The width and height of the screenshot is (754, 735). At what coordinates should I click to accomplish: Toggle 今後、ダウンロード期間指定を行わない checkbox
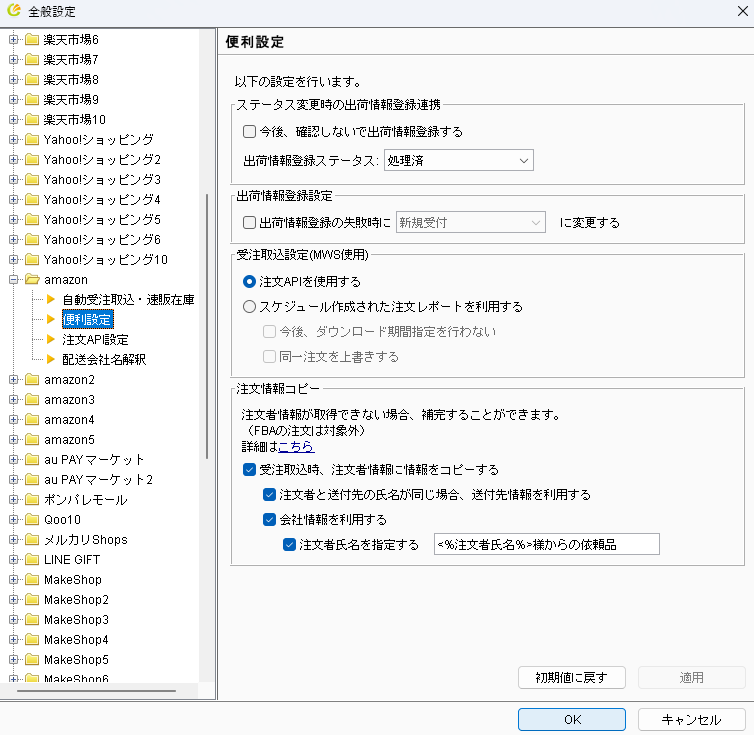[x=269, y=331]
